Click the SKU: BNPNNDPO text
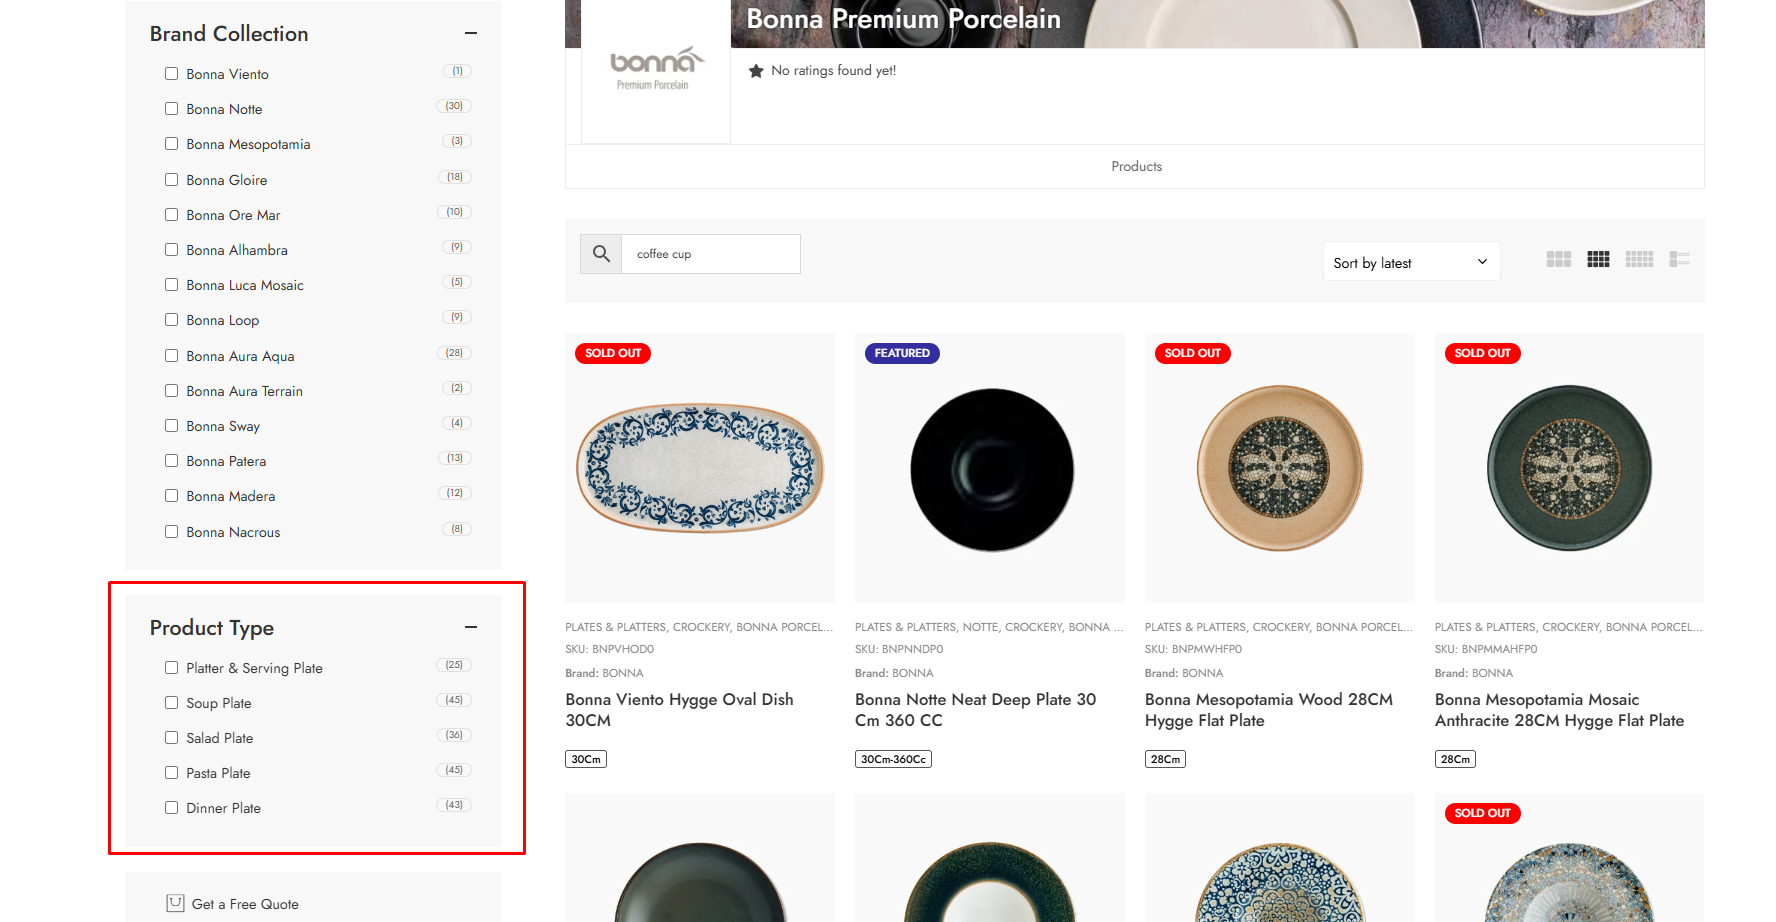 tap(899, 649)
